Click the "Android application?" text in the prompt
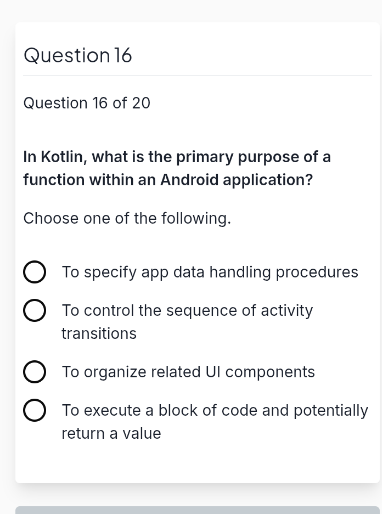382x514 pixels. point(237,180)
